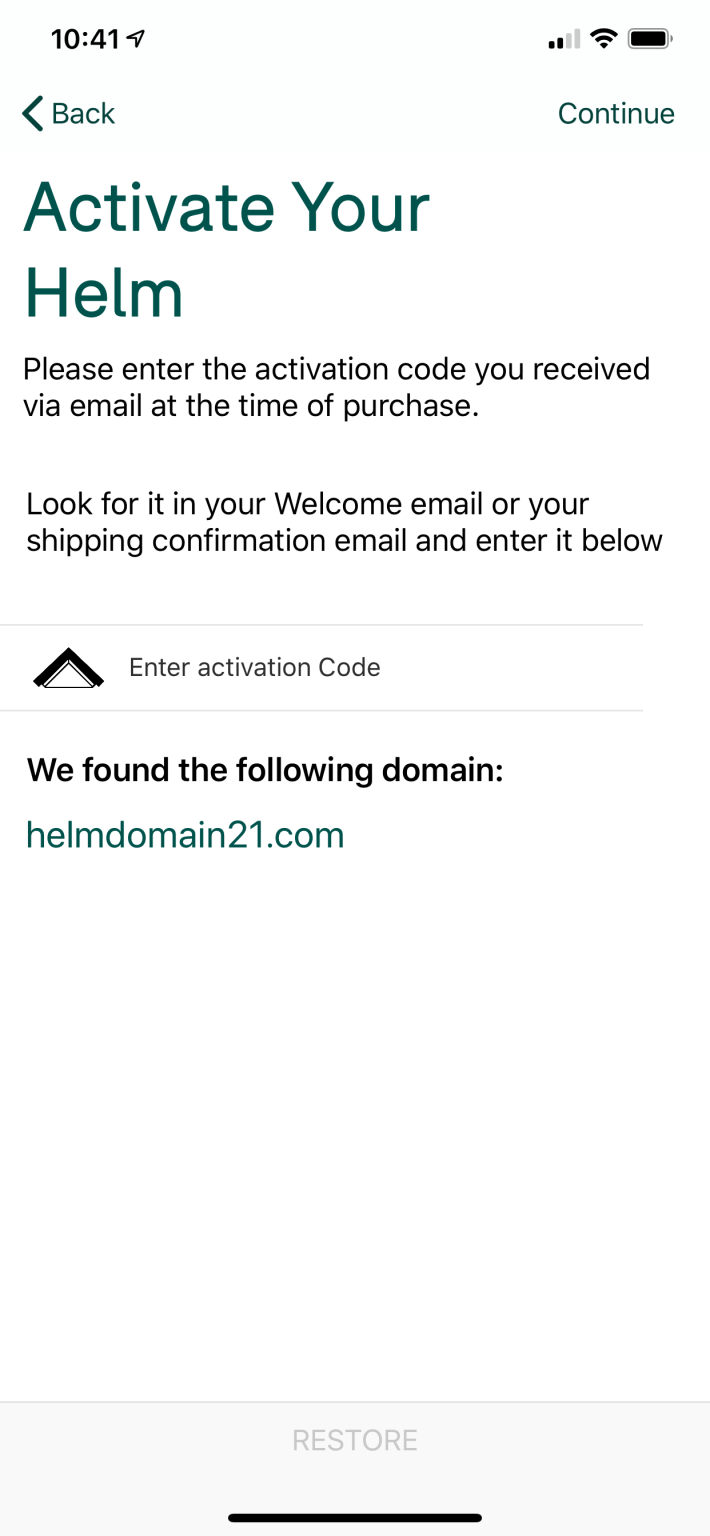Screen dimensions: 710x1536
Task: Click the battery indicator icon
Action: (650, 38)
